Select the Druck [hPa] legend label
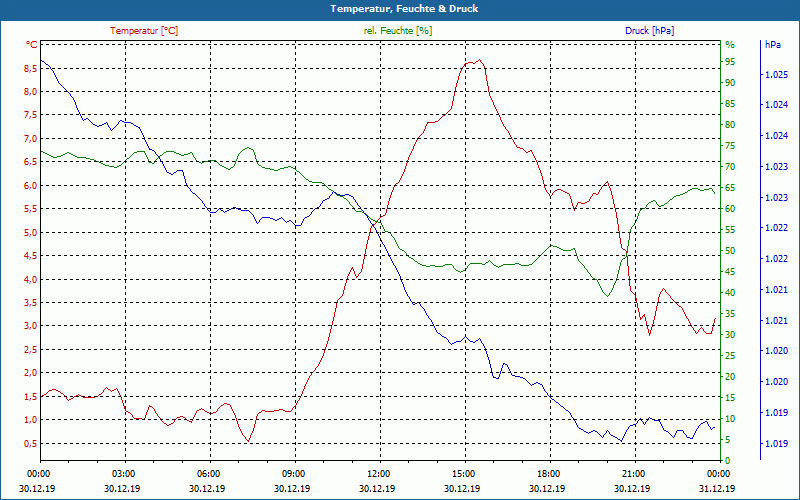The width and height of the screenshot is (800, 500). (x=649, y=31)
